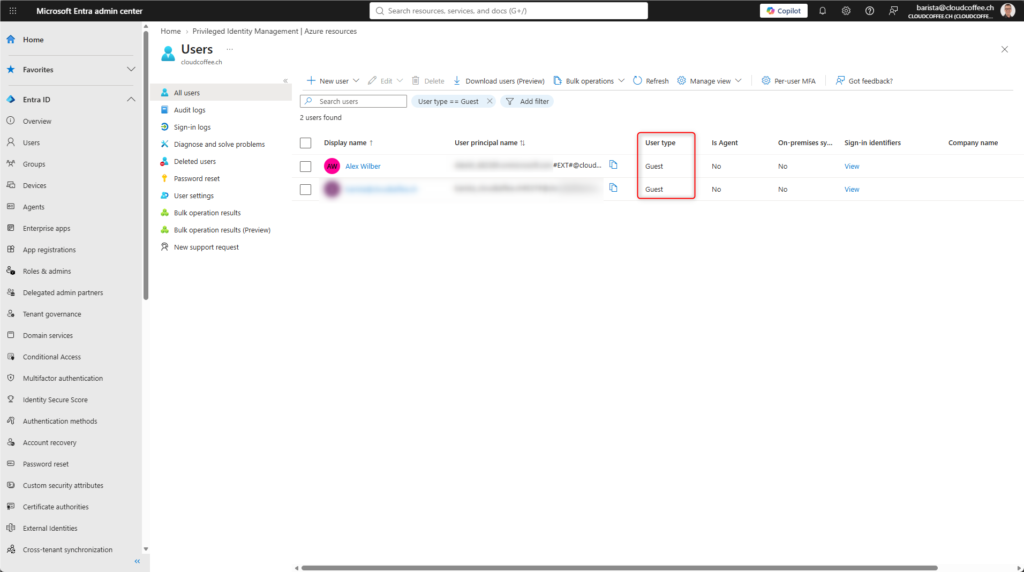Click Delete in the toolbar
The image size is (1024, 572).
[428, 81]
